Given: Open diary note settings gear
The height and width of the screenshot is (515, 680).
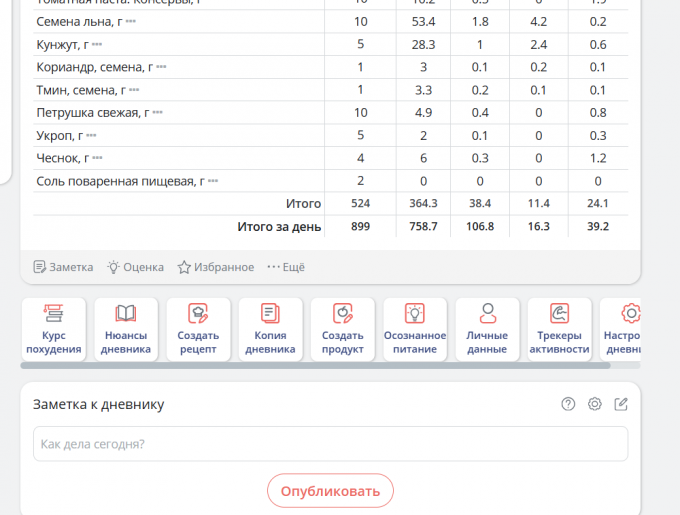Looking at the screenshot, I should pos(595,404).
